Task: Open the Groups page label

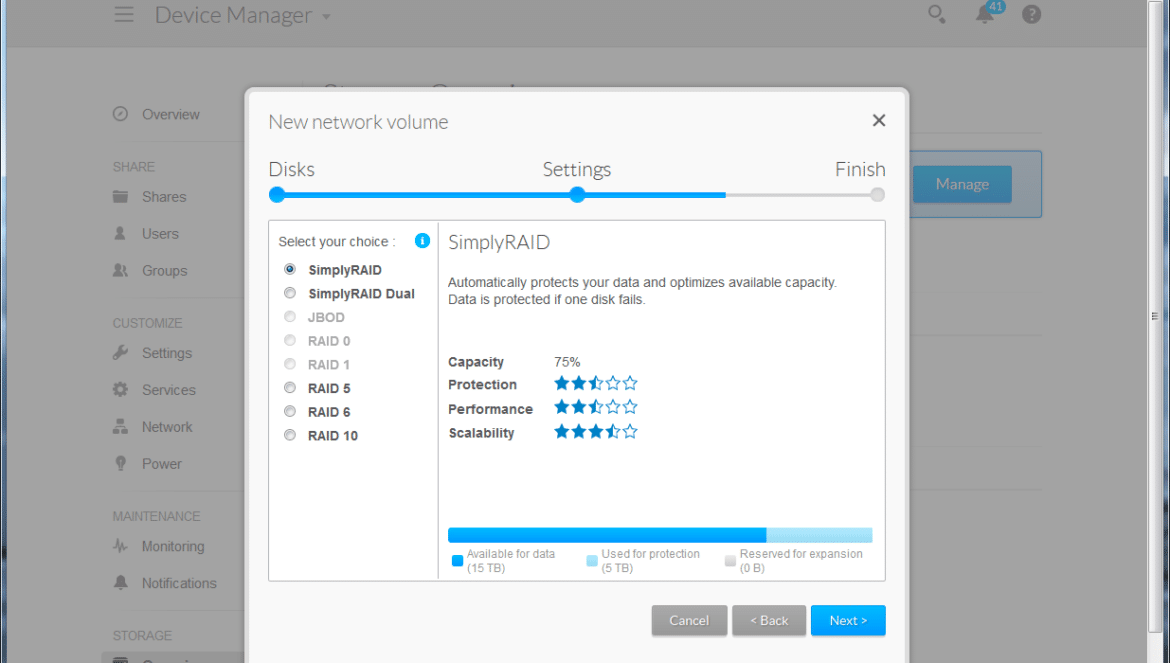Action: click(x=165, y=271)
